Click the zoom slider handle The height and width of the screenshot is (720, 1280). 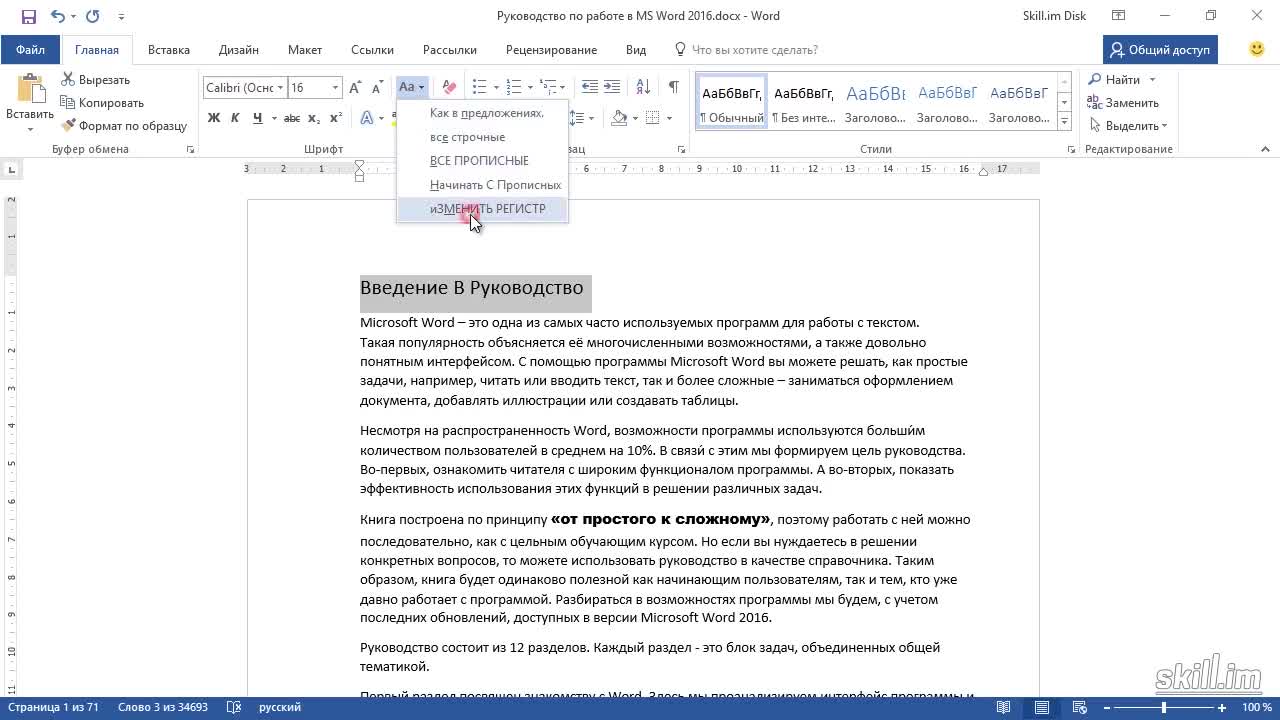pyautogui.click(x=1163, y=708)
